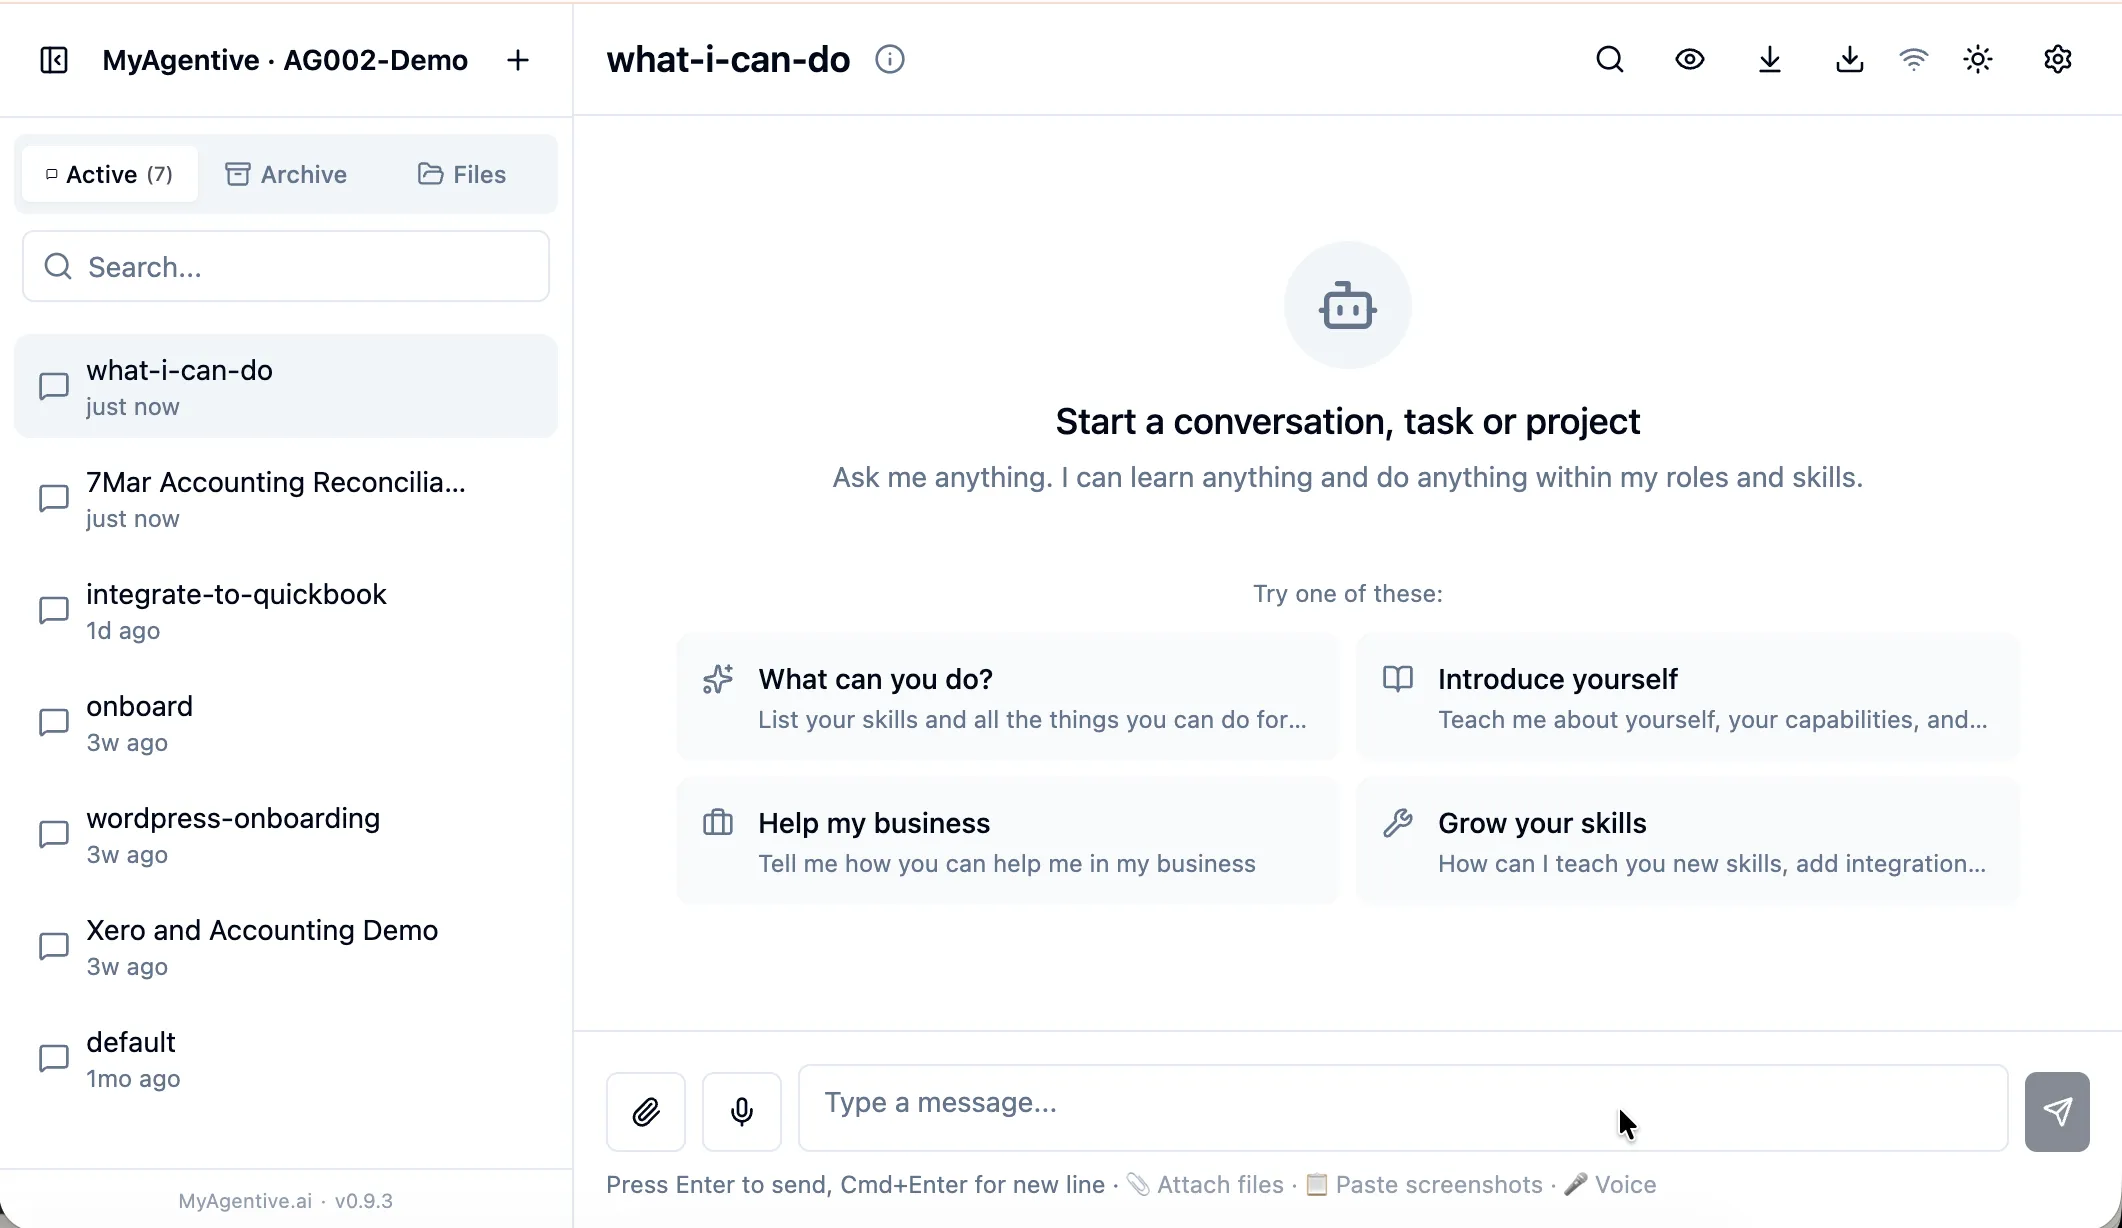Select the Introduce yourself suggestion card

pos(1685,697)
